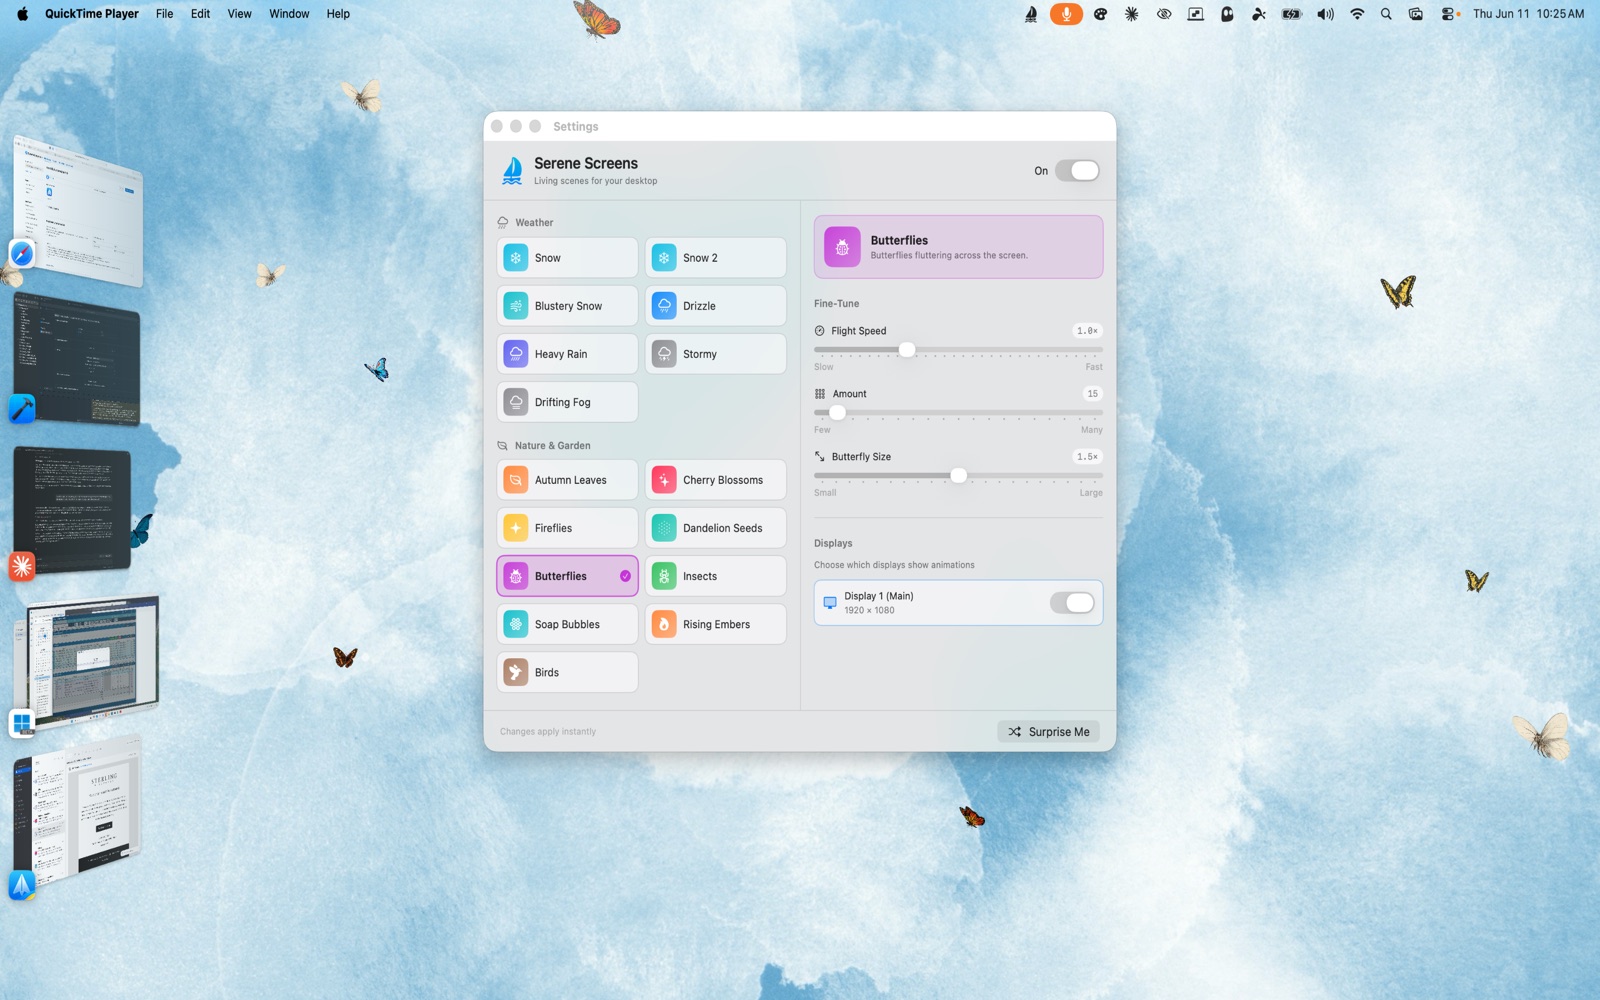Open the volume control in menu bar
The width and height of the screenshot is (1600, 1000).
[x=1325, y=14]
